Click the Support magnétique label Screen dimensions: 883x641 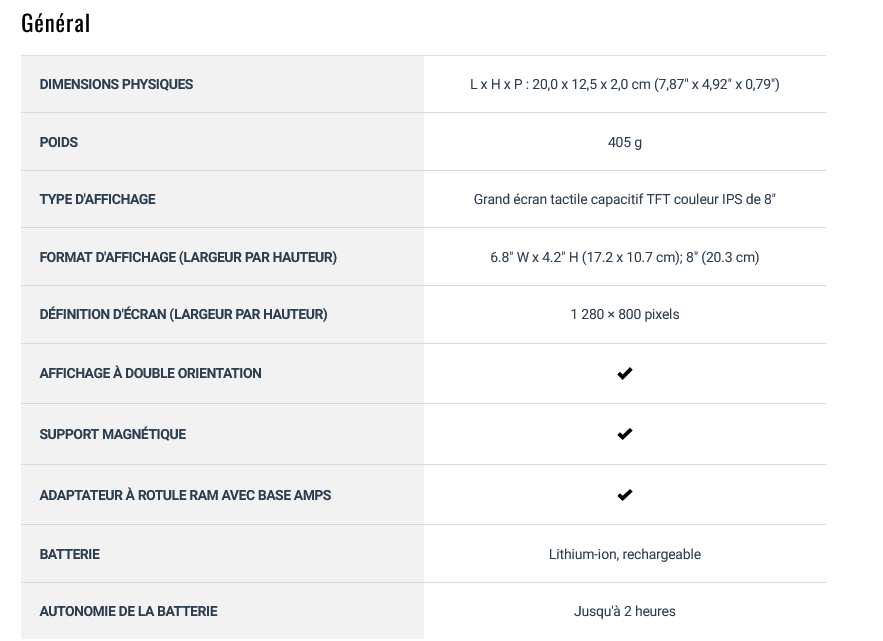pyautogui.click(x=113, y=434)
